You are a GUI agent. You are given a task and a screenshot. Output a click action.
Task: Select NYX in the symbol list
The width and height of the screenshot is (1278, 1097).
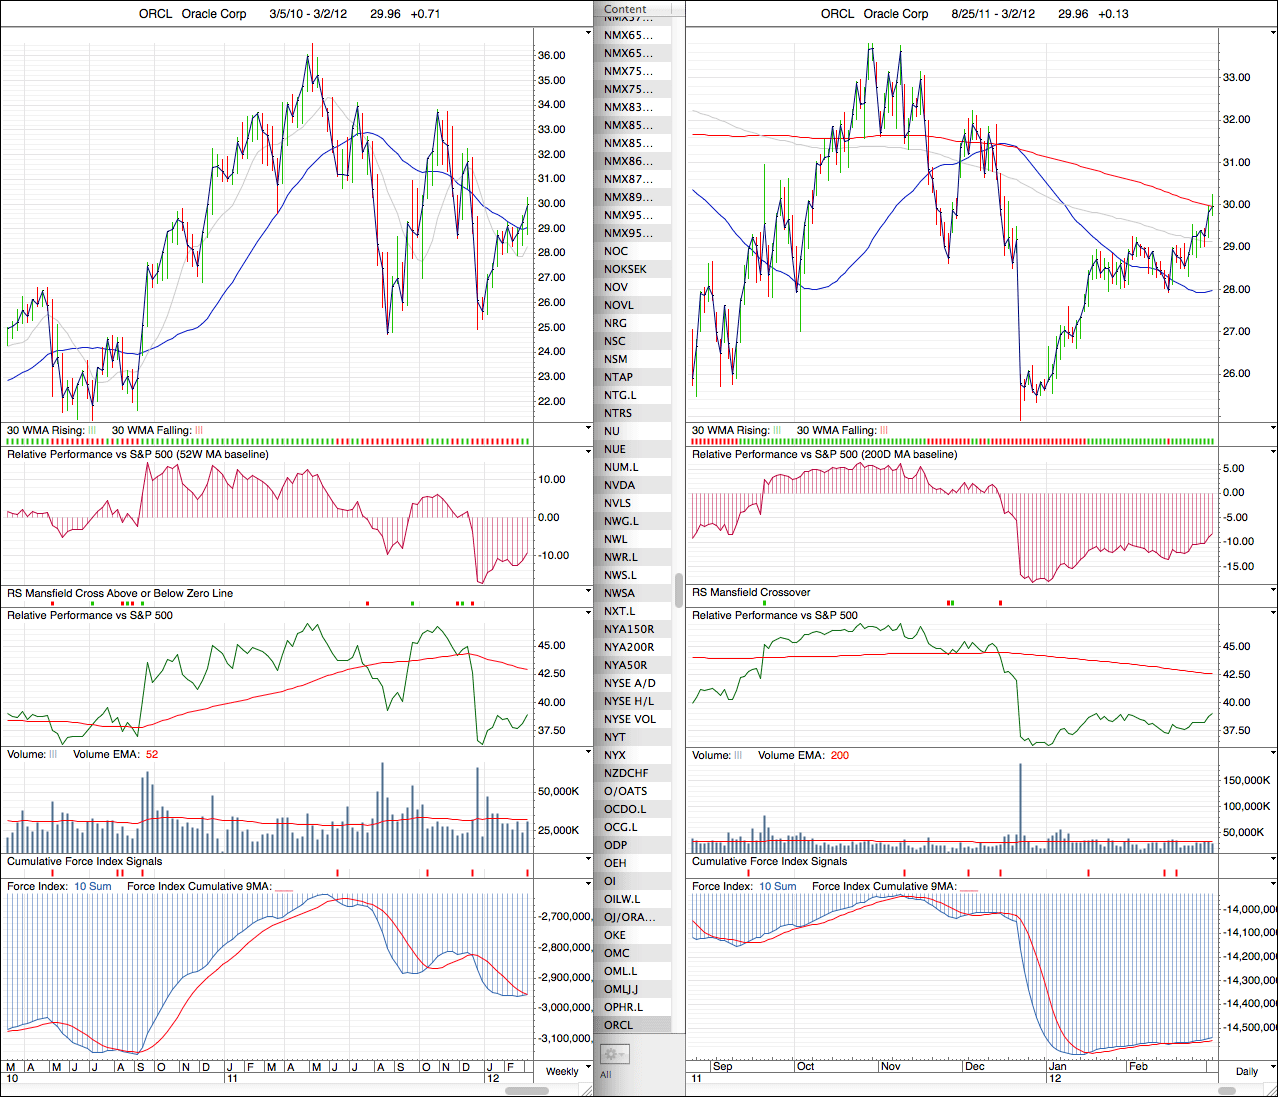(x=634, y=755)
